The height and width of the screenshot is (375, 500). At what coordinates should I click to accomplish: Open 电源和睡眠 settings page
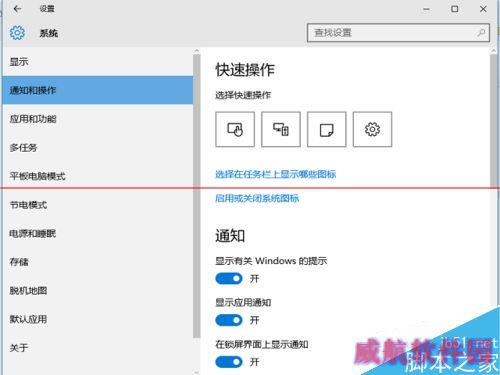click(x=97, y=233)
